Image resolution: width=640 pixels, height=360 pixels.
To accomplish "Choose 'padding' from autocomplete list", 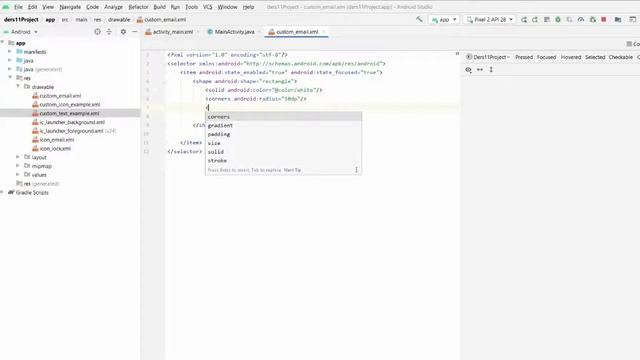I will coord(283,134).
